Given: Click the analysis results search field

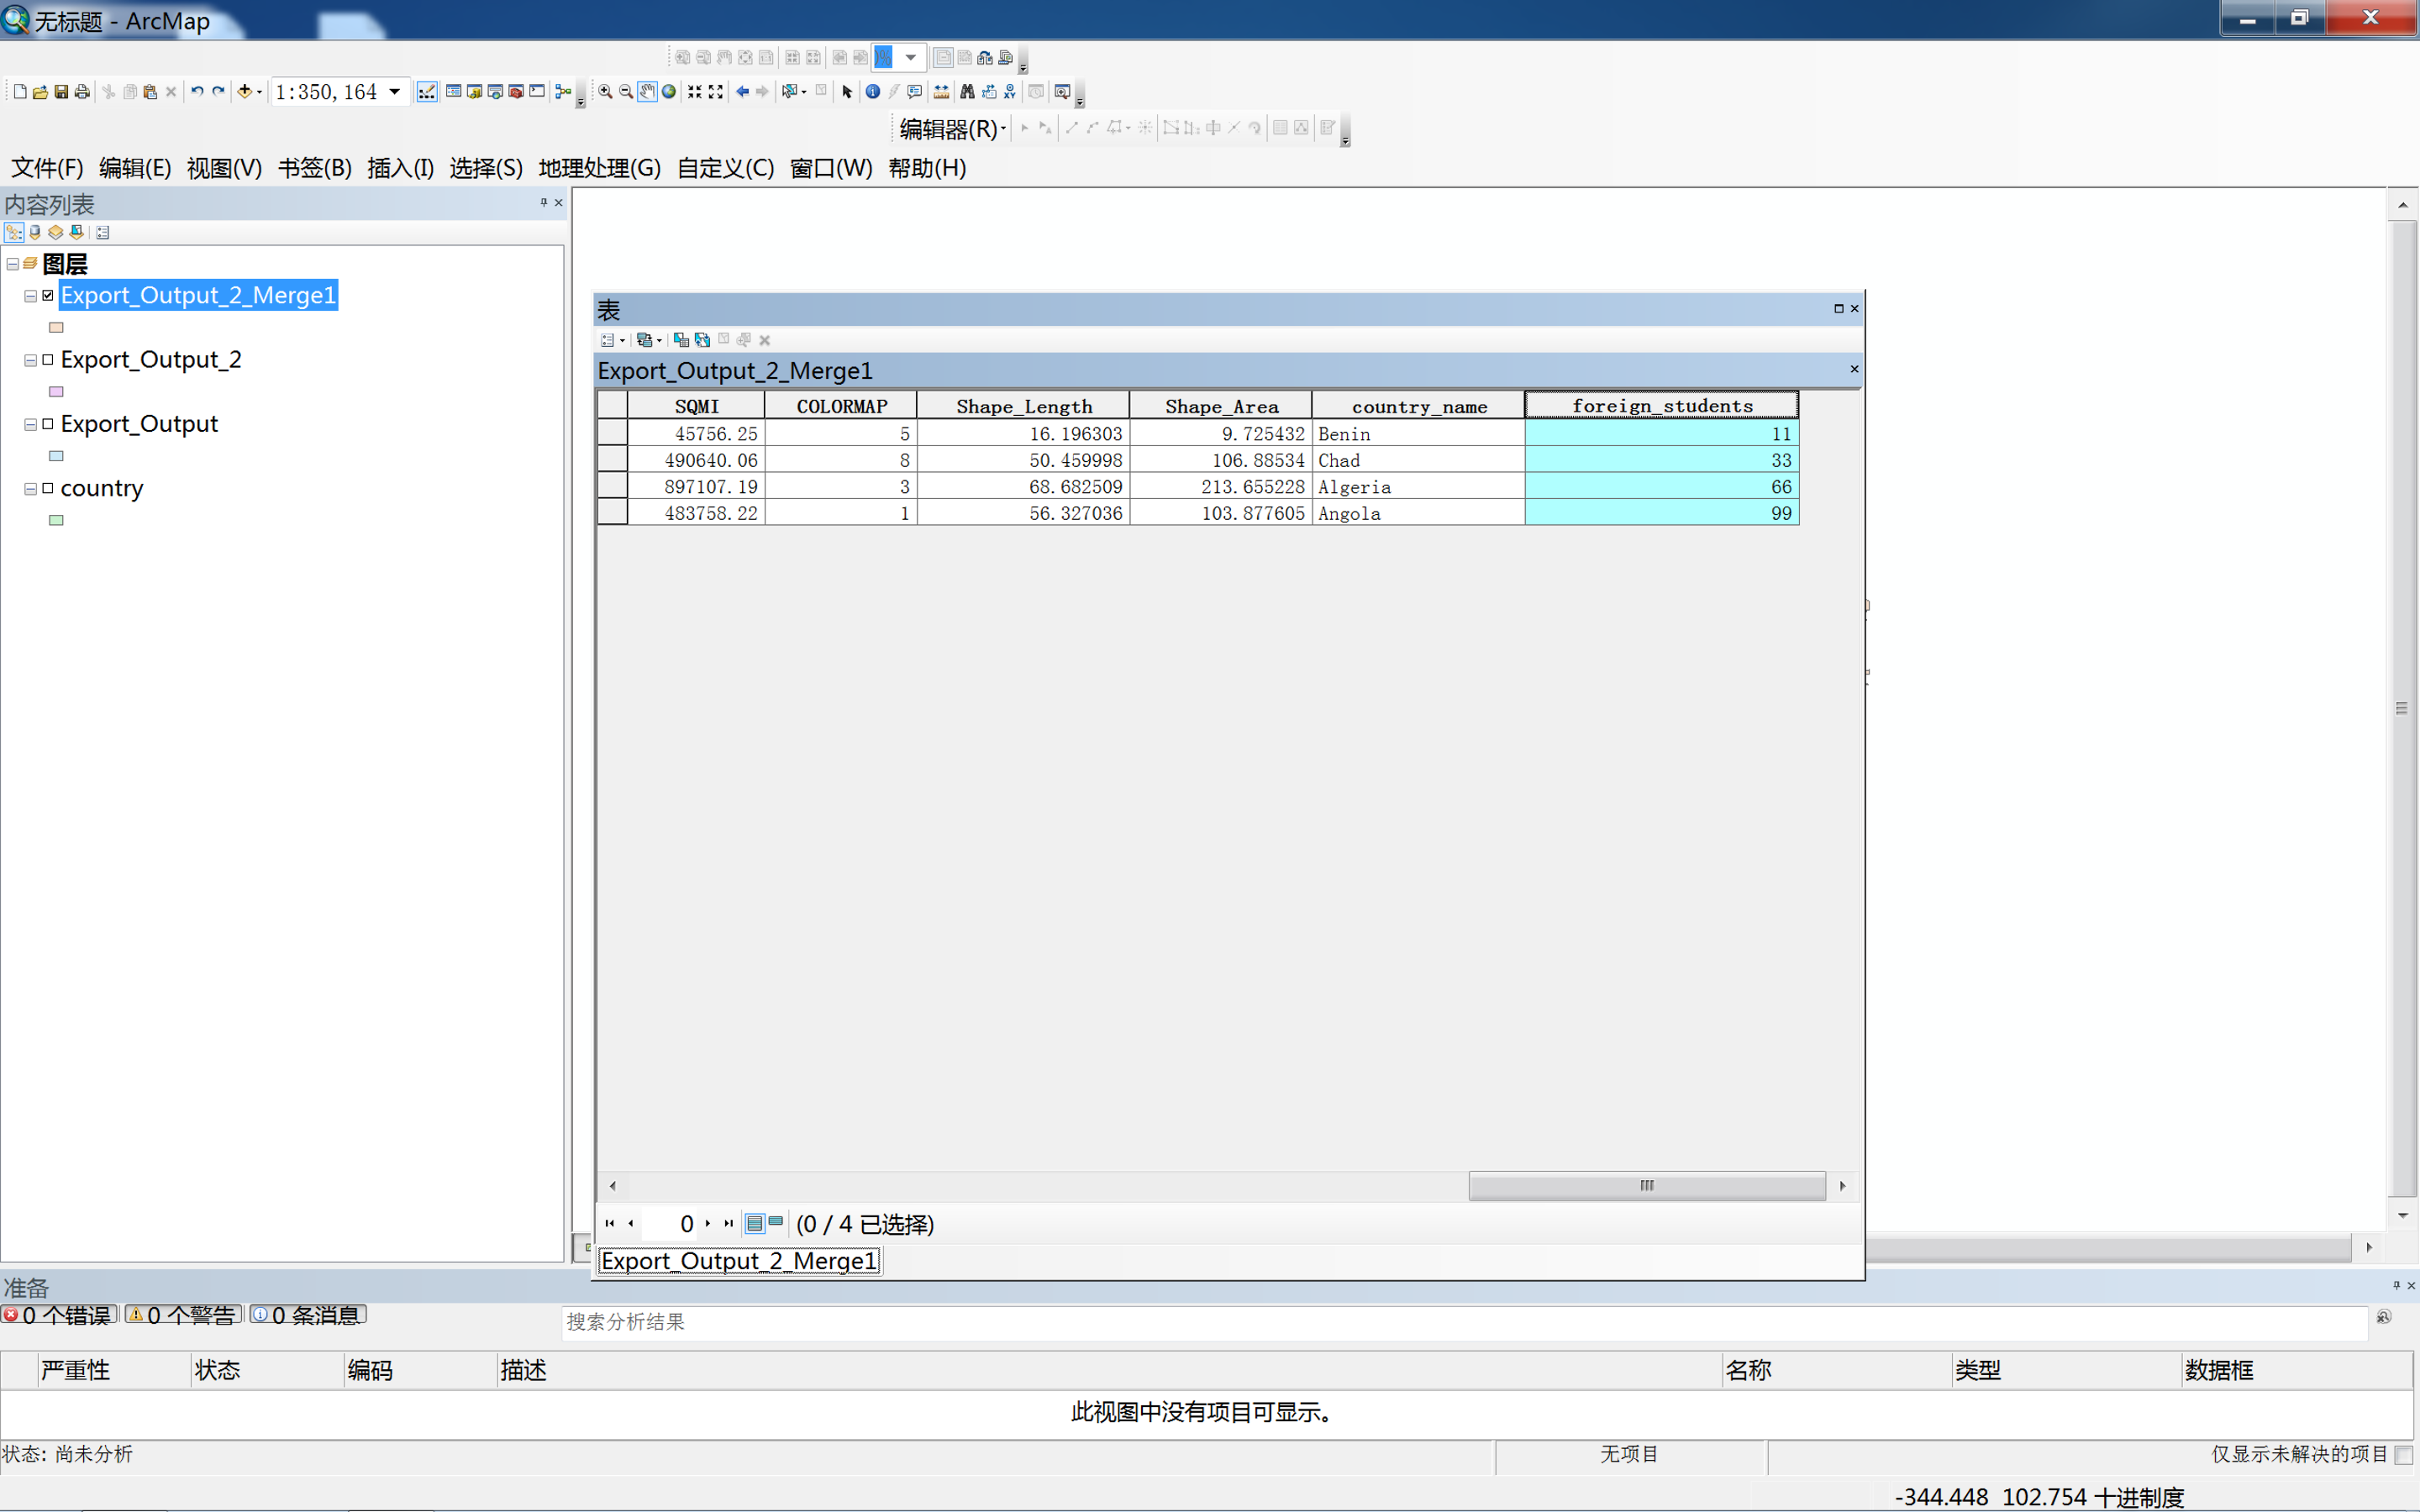Looking at the screenshot, I should pyautogui.click(x=1460, y=1322).
